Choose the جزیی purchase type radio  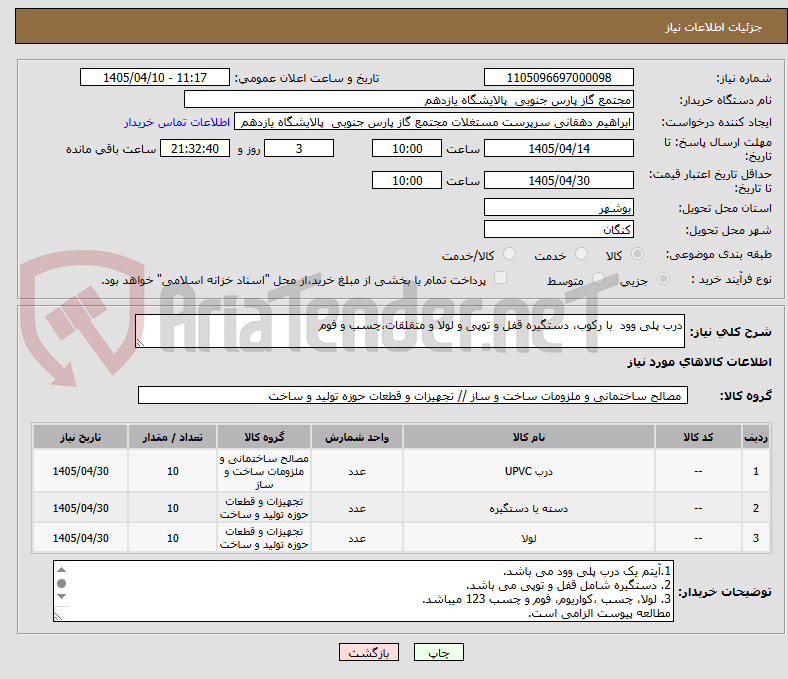(x=663, y=278)
